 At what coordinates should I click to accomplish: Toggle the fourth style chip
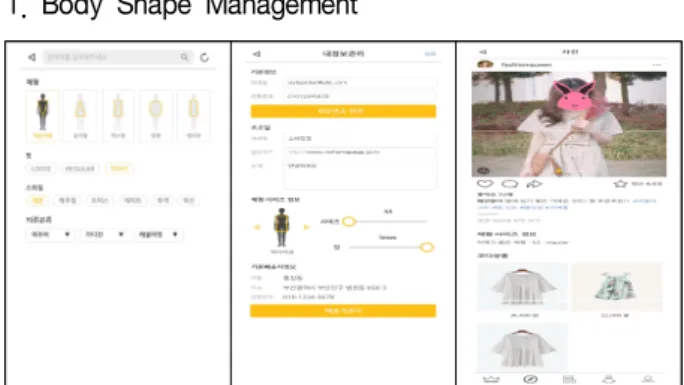(132, 201)
